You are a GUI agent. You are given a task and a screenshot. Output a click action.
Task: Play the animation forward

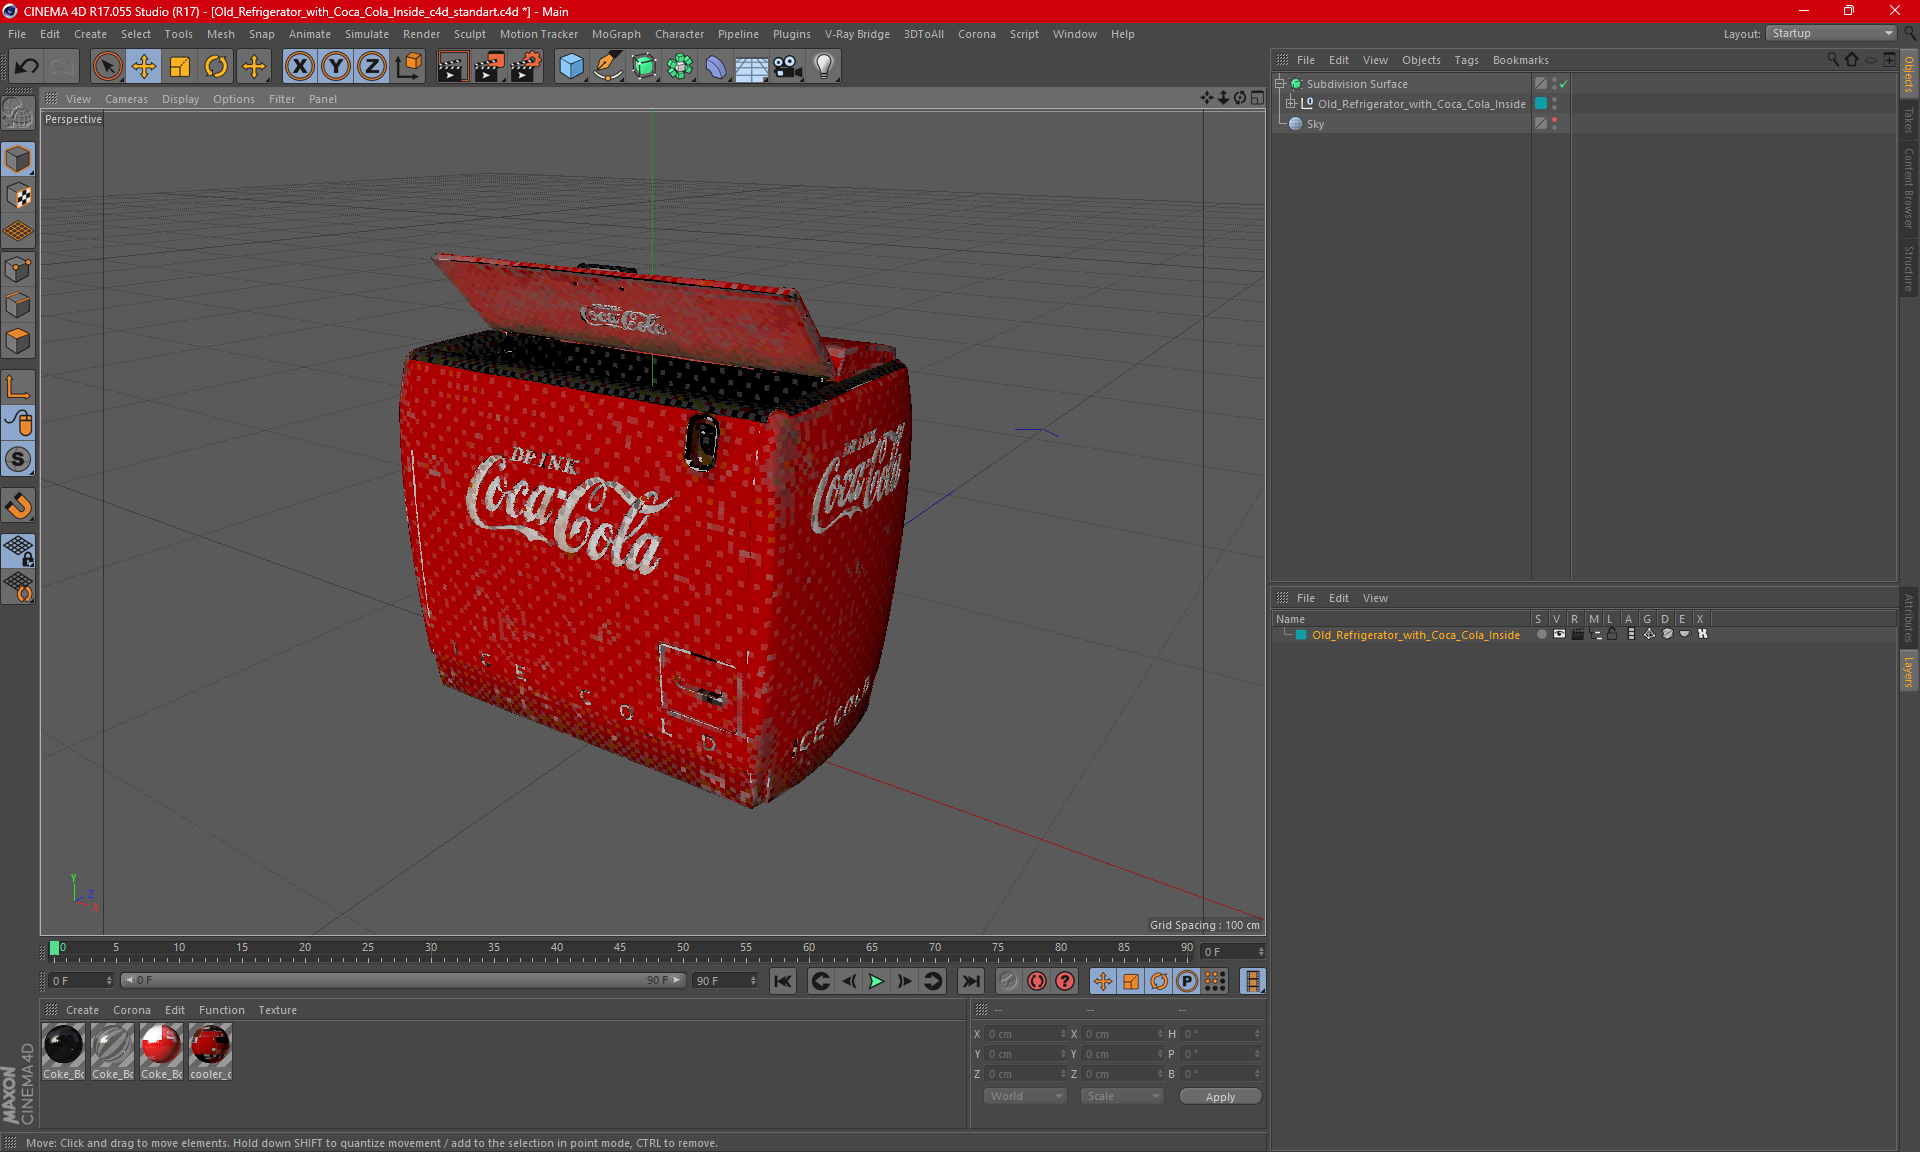pyautogui.click(x=876, y=981)
